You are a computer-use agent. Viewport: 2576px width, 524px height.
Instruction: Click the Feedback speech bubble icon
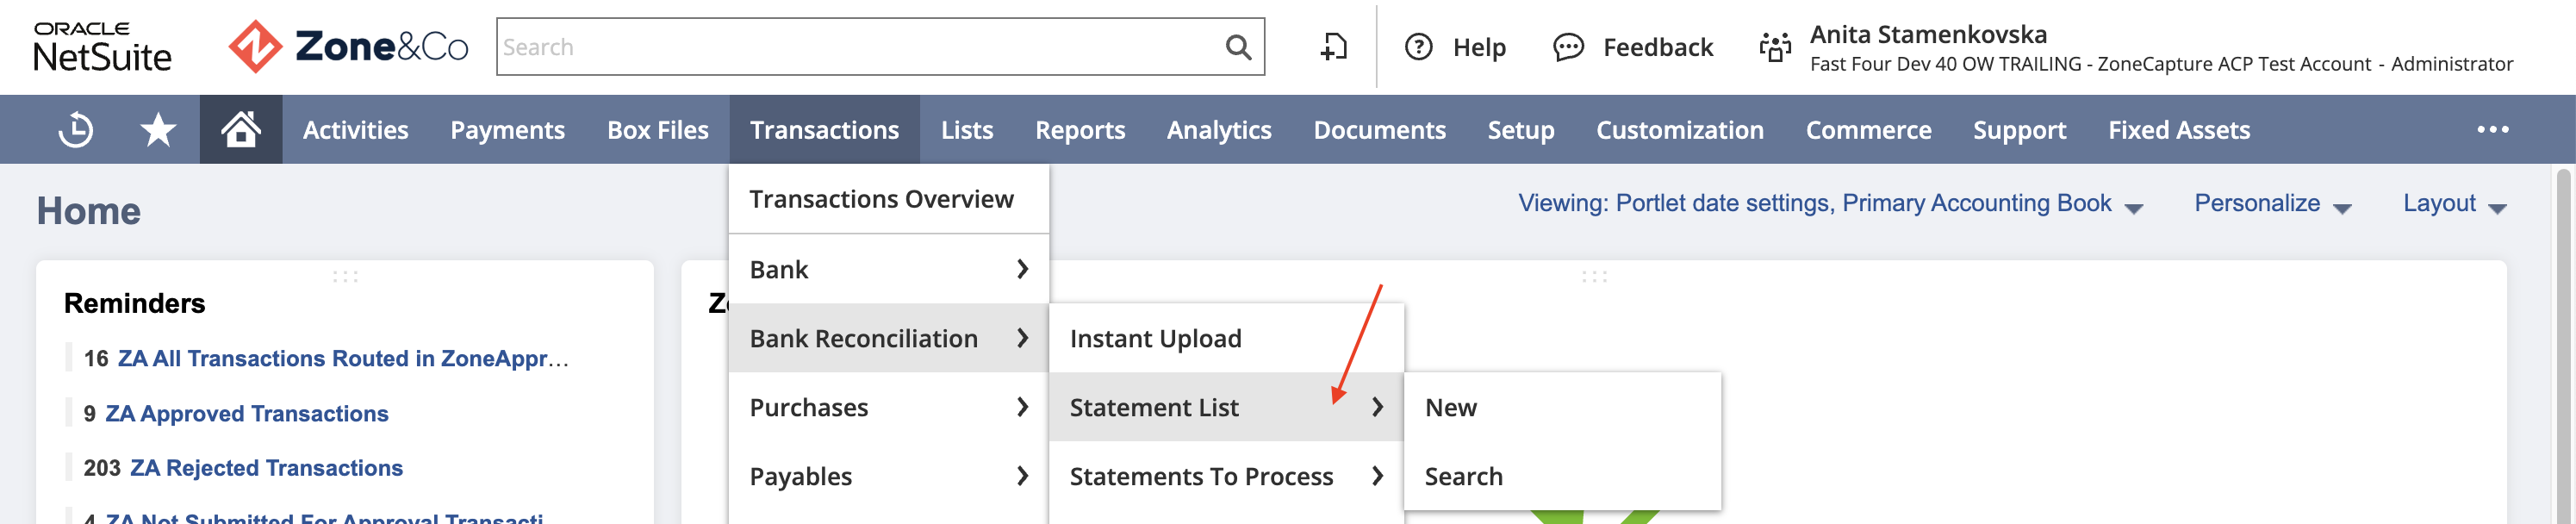pos(1568,47)
